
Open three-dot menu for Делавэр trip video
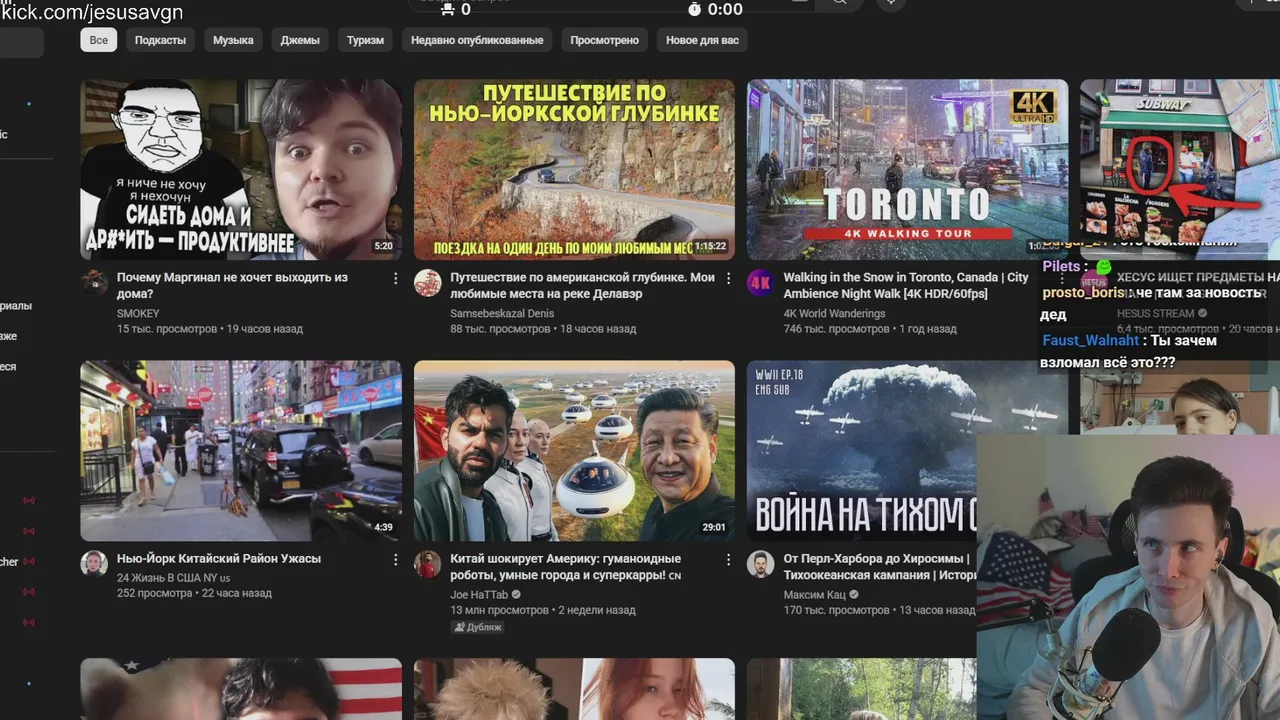point(728,279)
